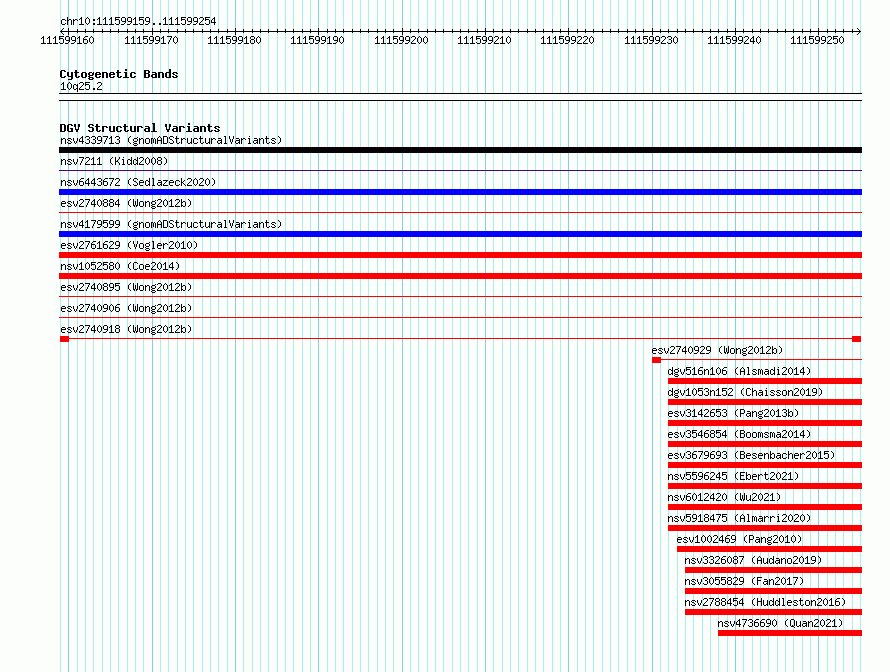Screen dimensions: 890x672
Task: Open esv2740918 (Wong2012b) variant
Action: [126, 329]
